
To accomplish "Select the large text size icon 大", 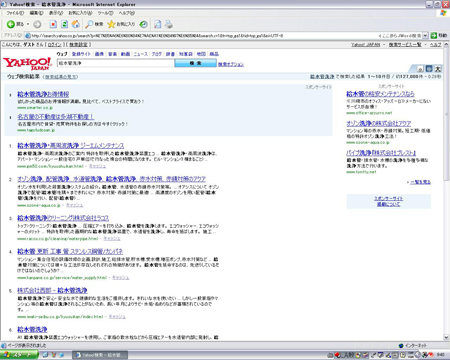I will (438, 69).
